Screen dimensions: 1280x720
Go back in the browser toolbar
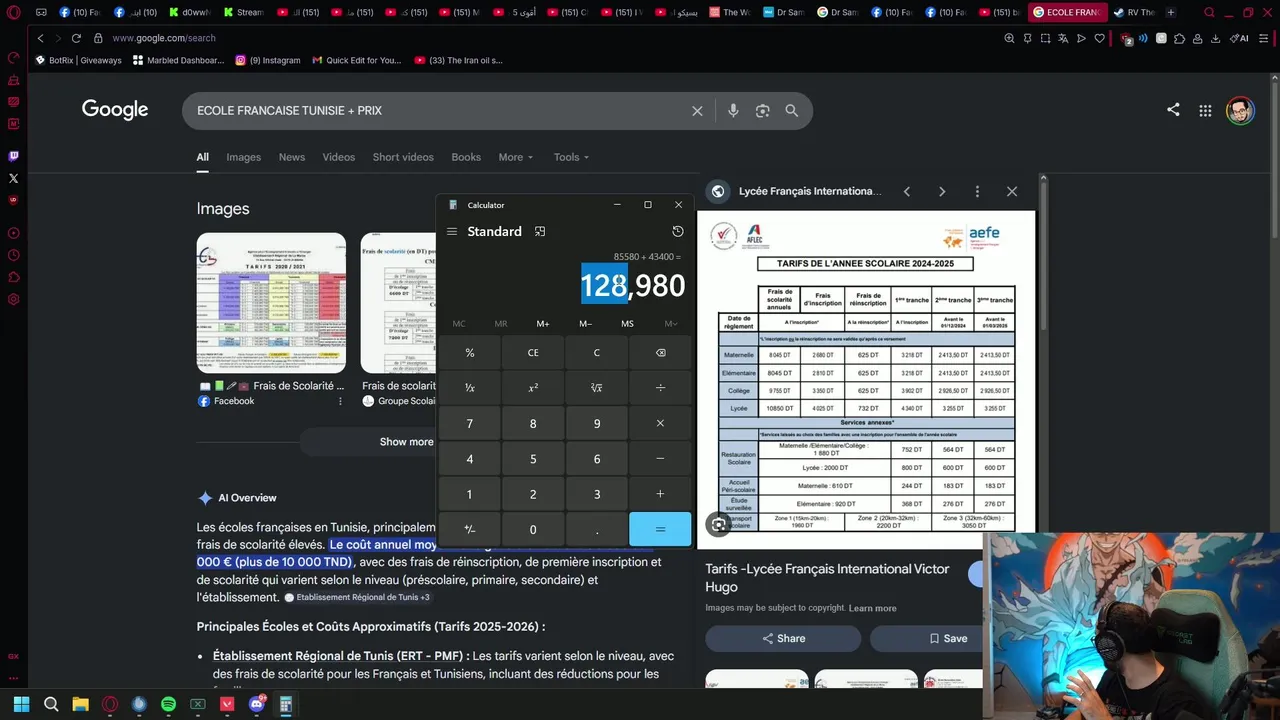click(40, 38)
